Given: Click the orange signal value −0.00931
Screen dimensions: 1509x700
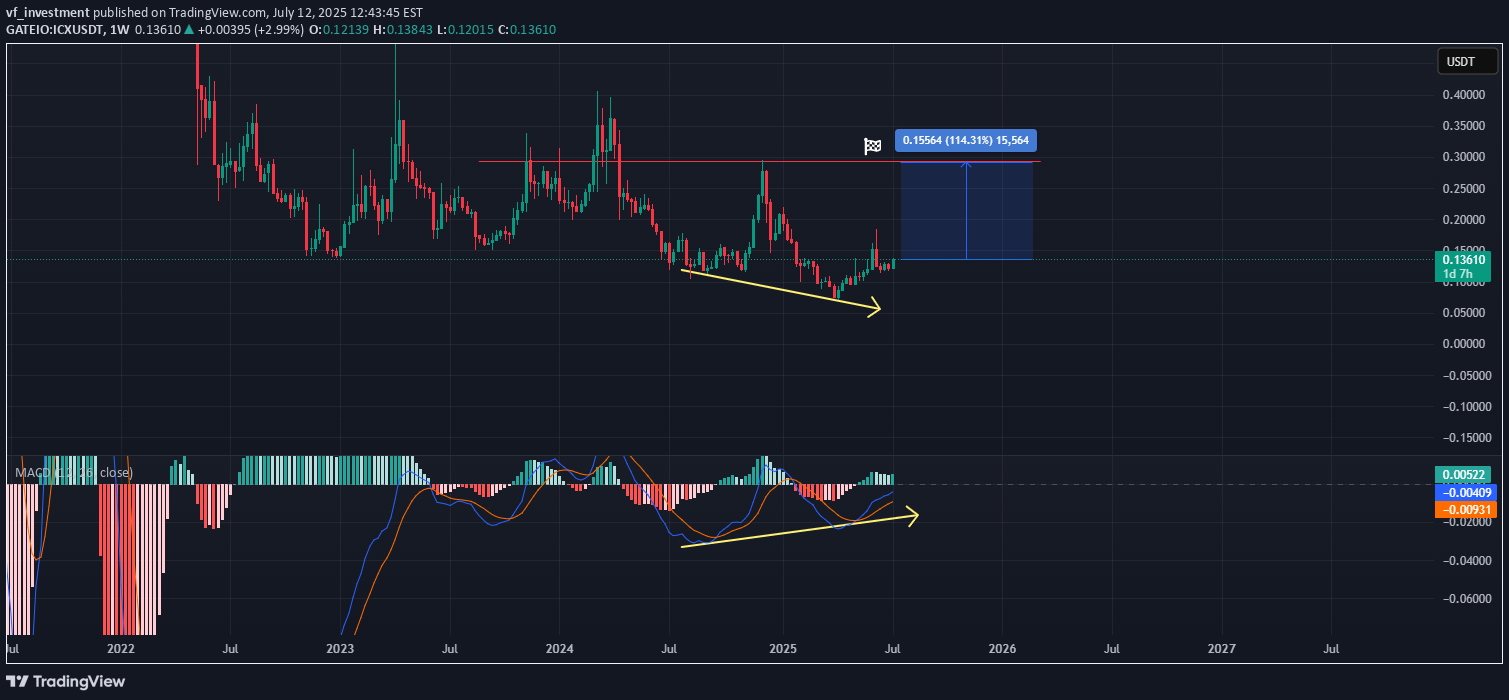Looking at the screenshot, I should coord(1465,509).
